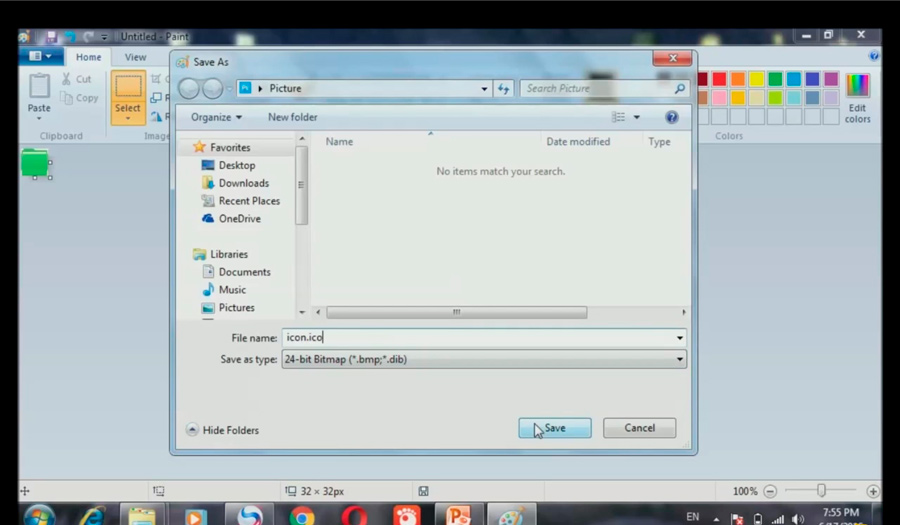
Task: Sort files by Date modified column
Action: (578, 142)
